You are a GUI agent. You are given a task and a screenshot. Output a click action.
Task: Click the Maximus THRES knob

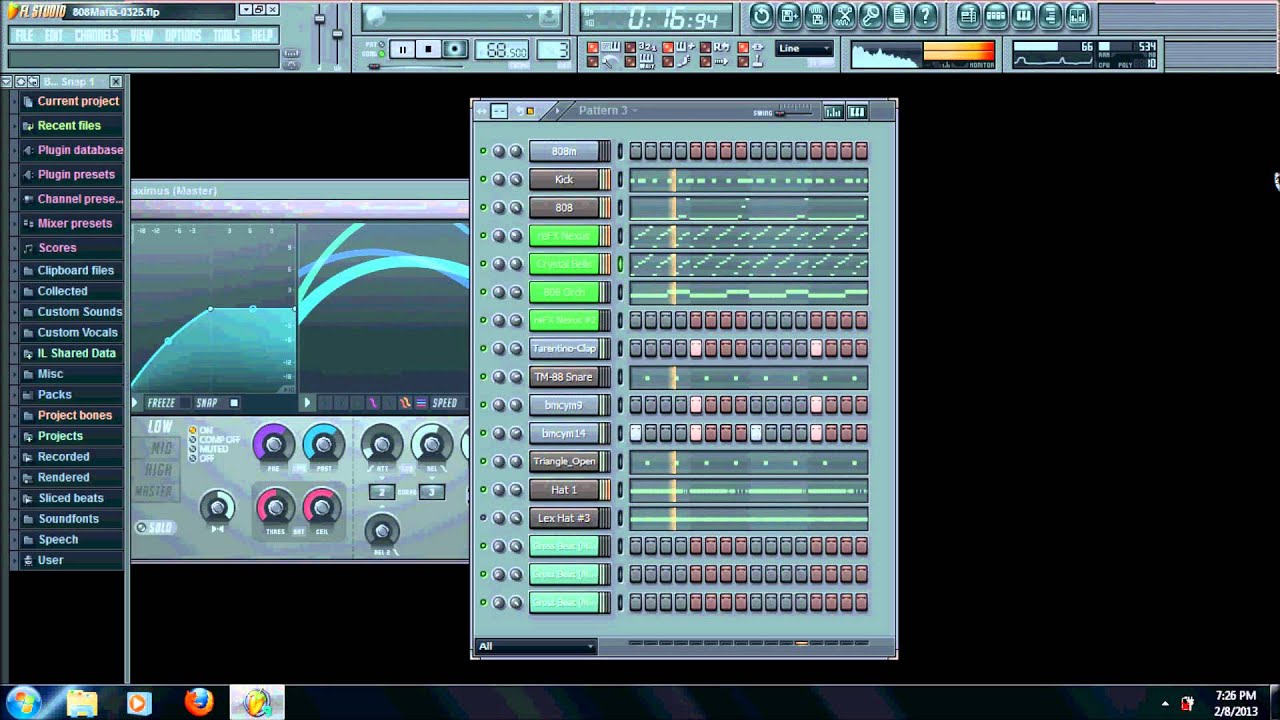point(275,508)
